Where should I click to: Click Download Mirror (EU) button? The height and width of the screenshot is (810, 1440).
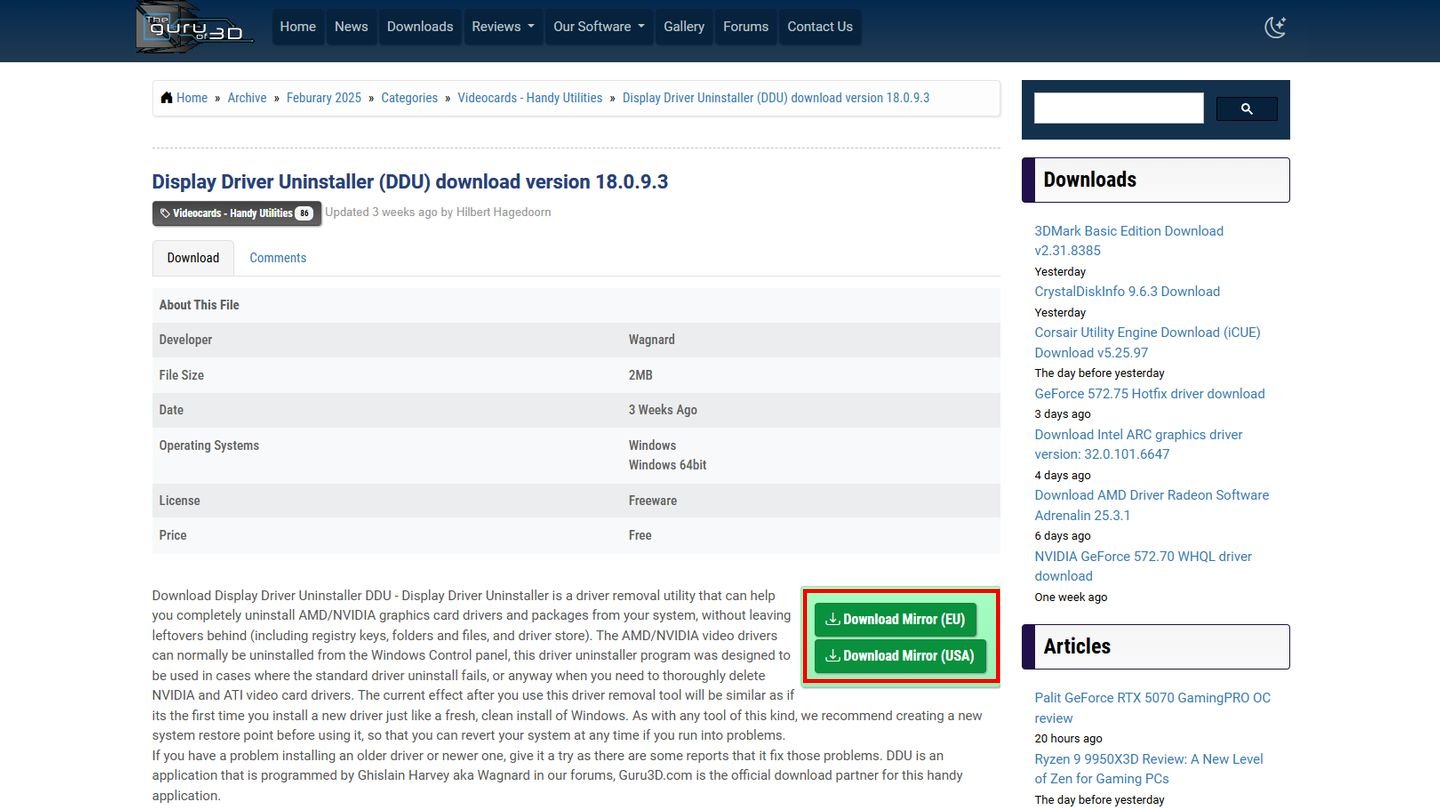(895, 619)
